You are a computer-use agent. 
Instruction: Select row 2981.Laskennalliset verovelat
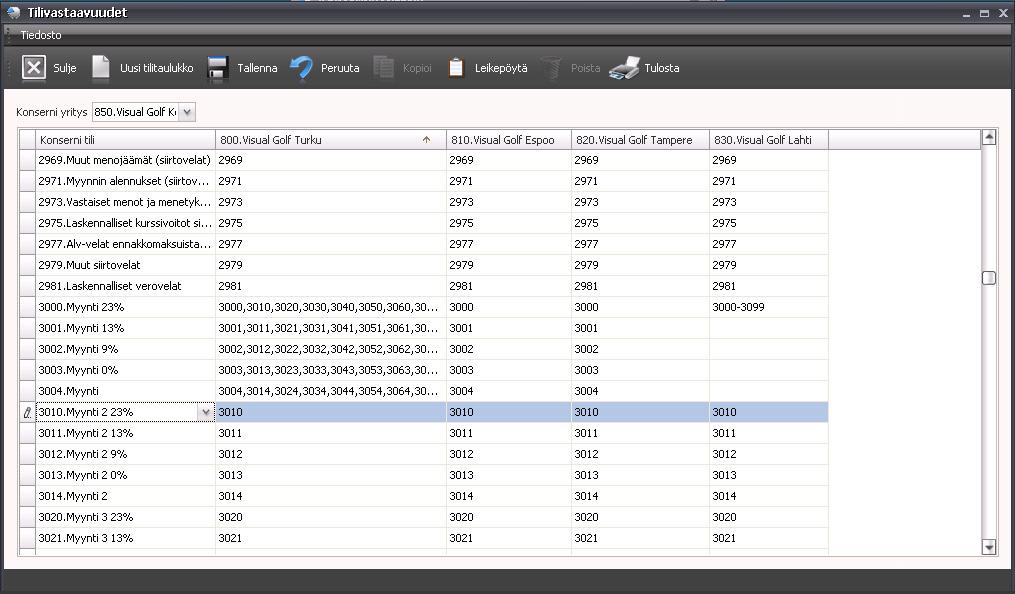coord(423,286)
